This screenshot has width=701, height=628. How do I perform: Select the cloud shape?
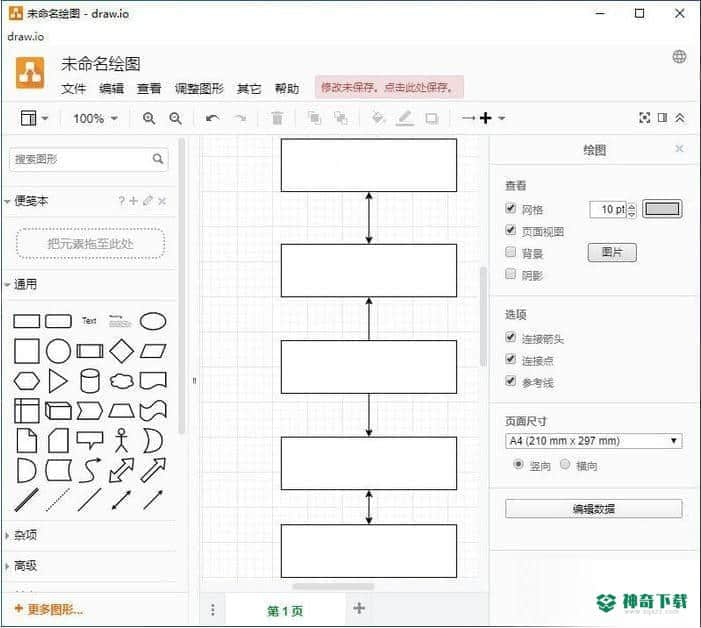click(122, 381)
